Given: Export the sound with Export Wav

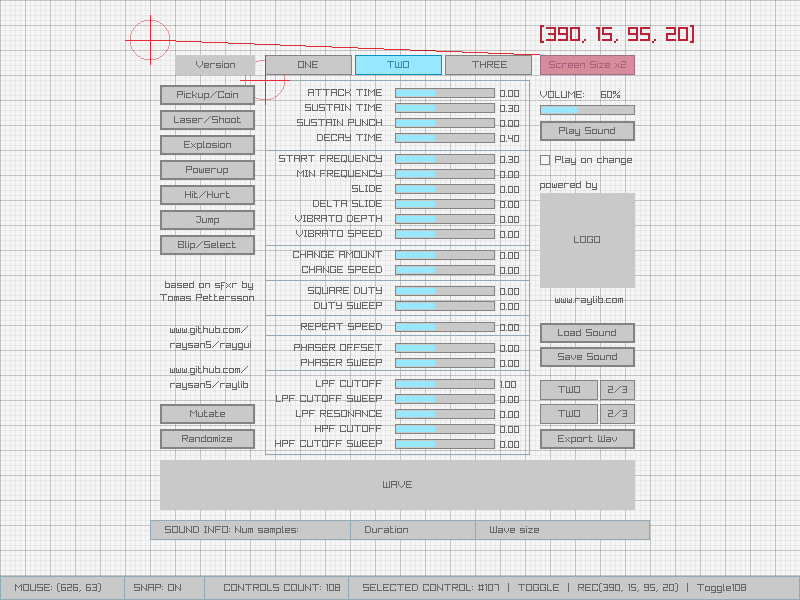Looking at the screenshot, I should click(x=587, y=439).
